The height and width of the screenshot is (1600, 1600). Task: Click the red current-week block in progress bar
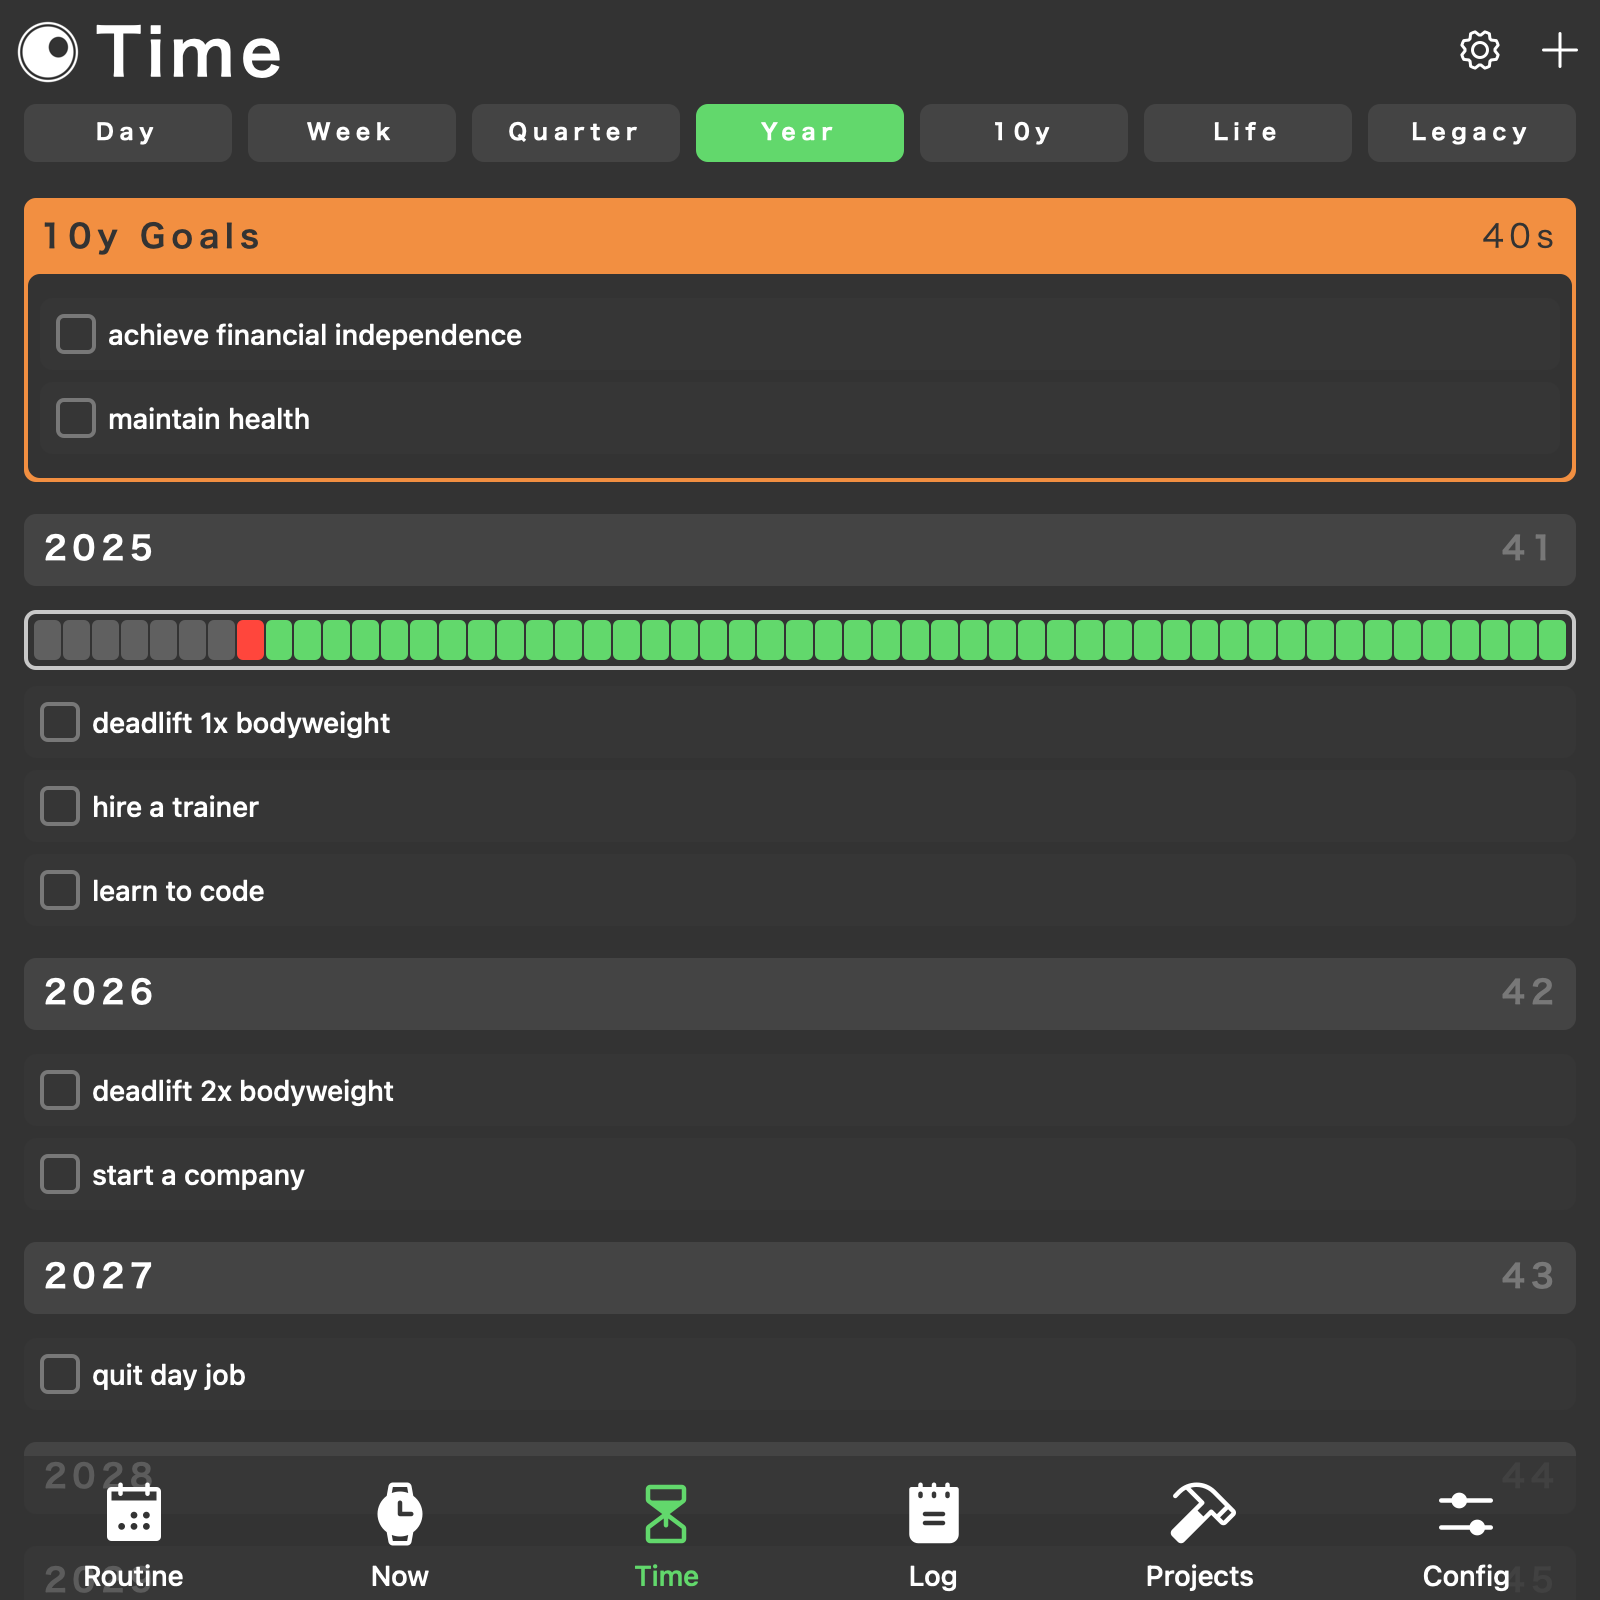click(250, 640)
